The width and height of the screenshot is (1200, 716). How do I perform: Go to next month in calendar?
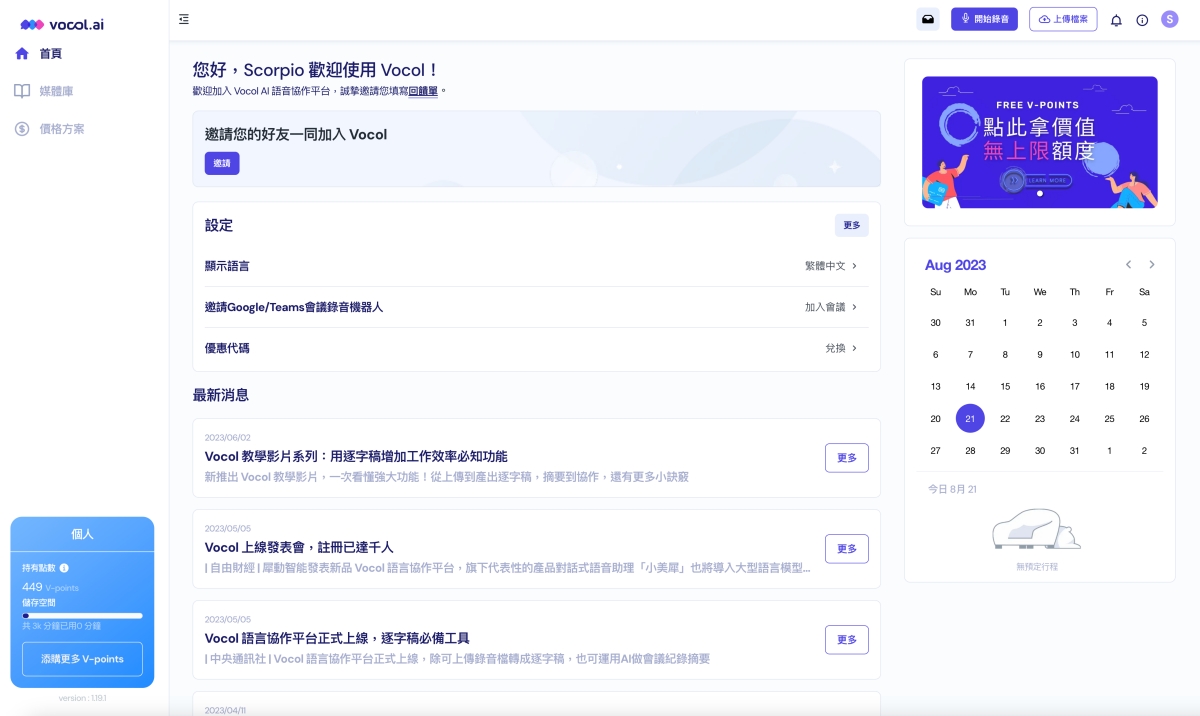click(x=1152, y=265)
